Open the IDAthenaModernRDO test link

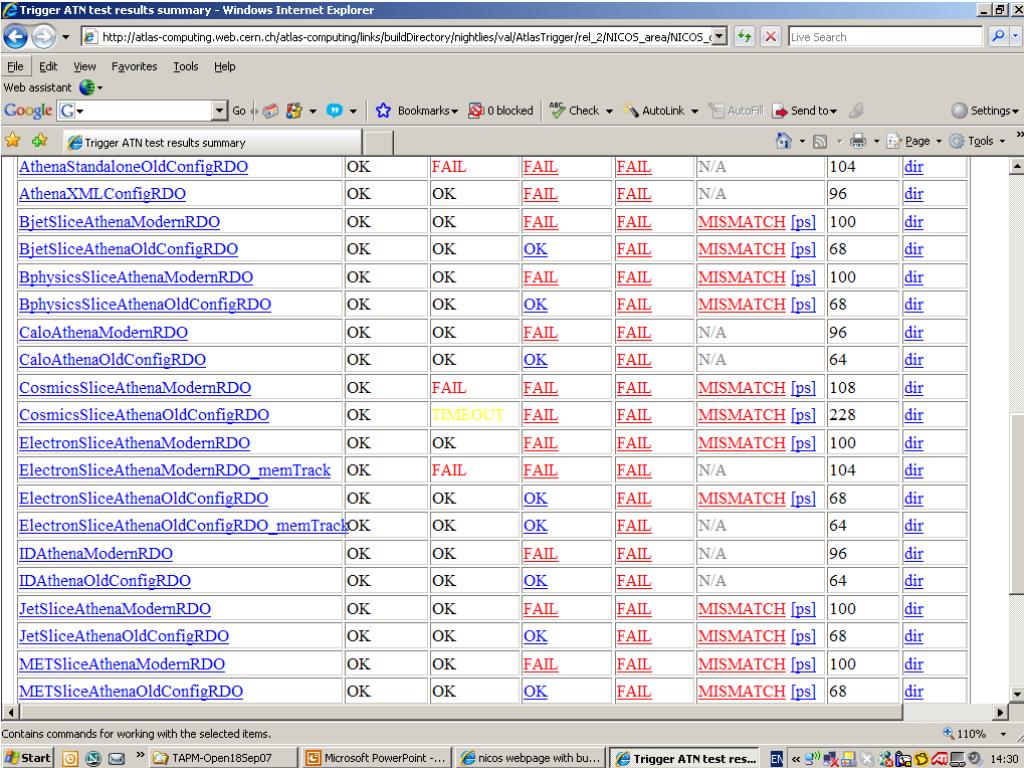96,553
